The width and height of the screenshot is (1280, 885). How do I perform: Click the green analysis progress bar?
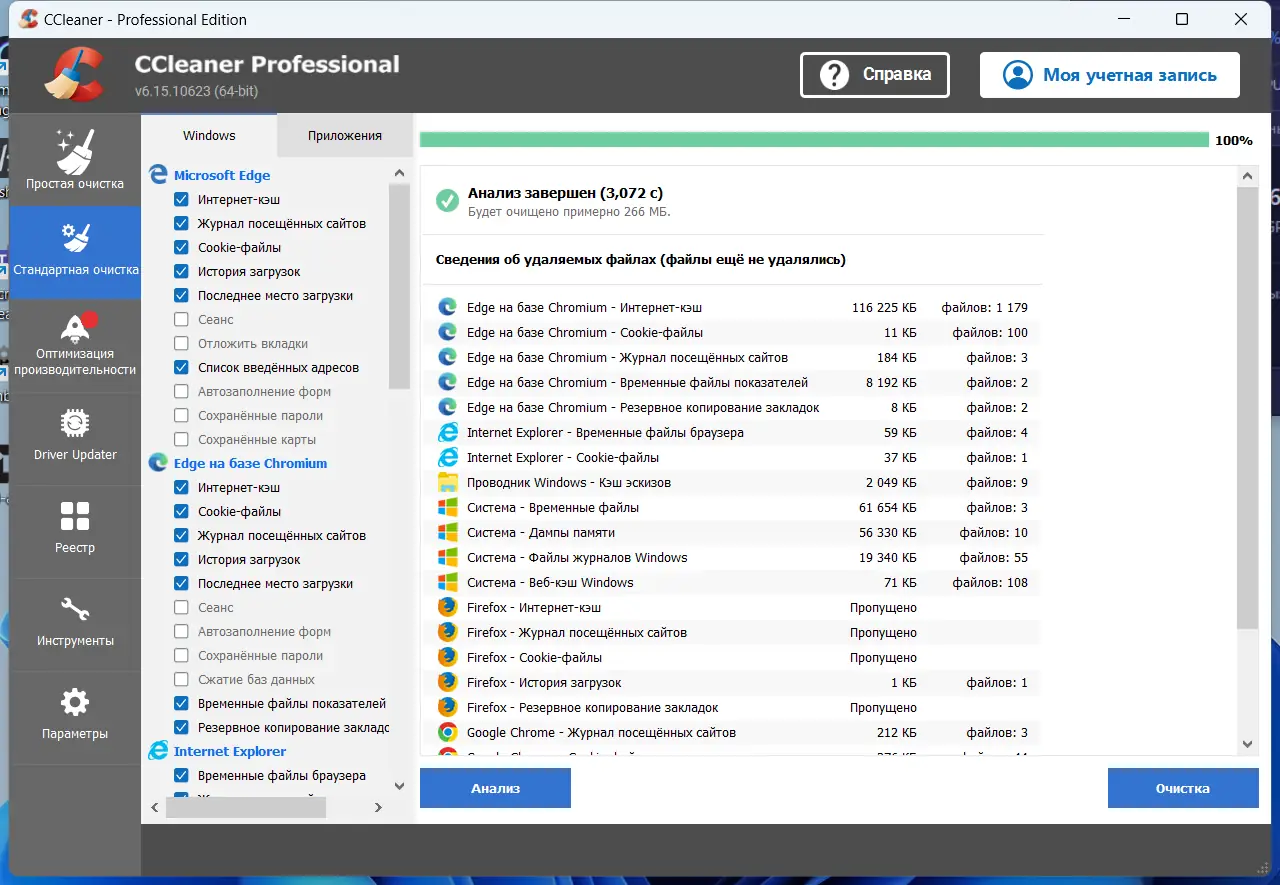point(814,140)
